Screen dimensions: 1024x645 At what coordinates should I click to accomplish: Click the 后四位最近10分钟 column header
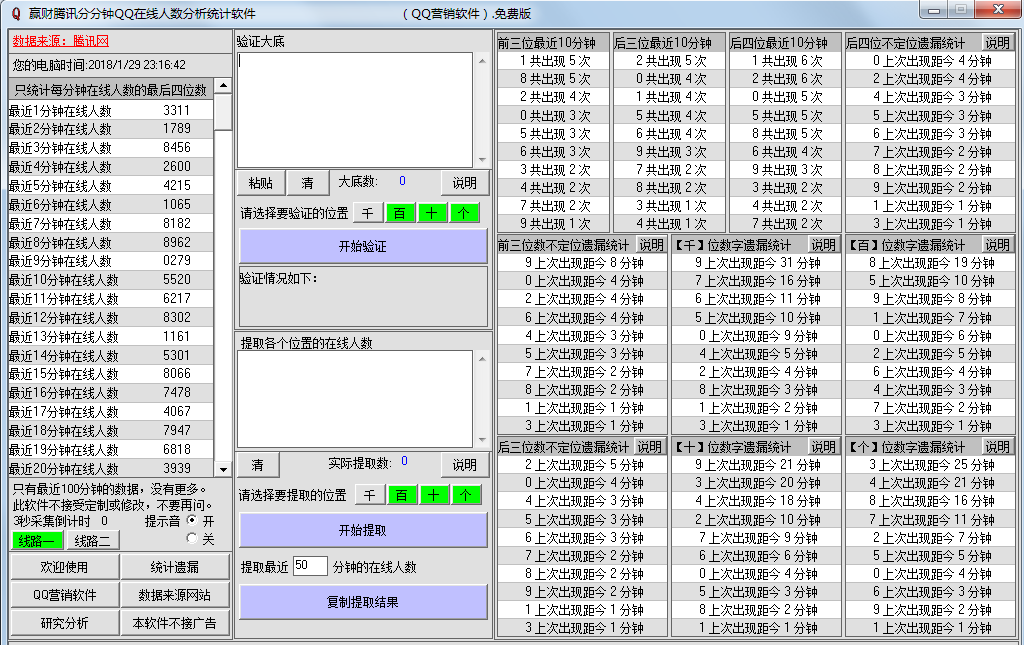tap(786, 43)
